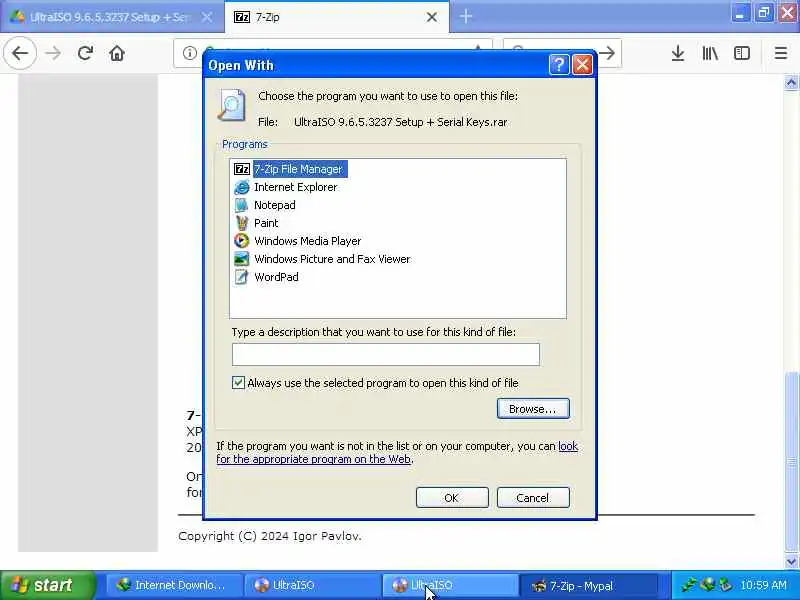Switch to first UltraISO taskbar button
The image size is (800, 600).
312,585
